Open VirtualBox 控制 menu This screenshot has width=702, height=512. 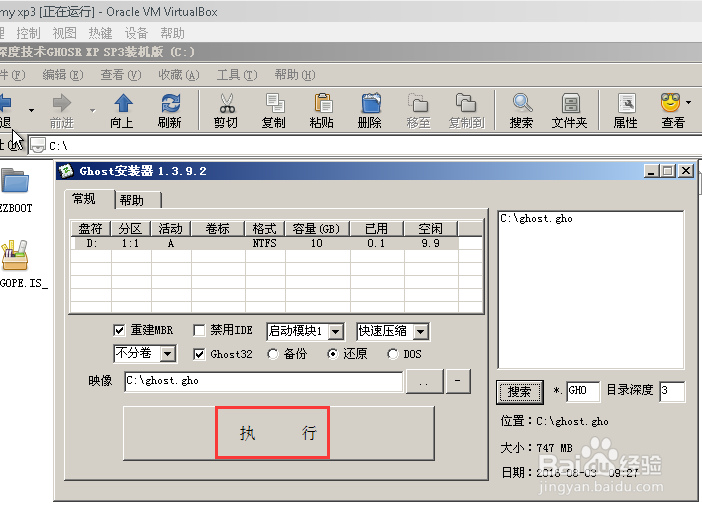(28, 33)
